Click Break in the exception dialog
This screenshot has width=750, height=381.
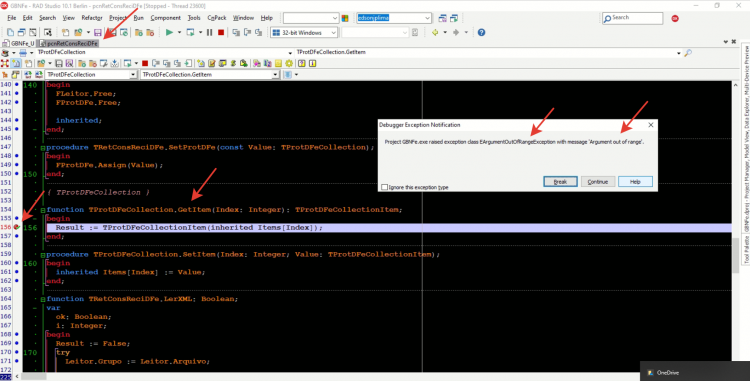[x=560, y=182]
